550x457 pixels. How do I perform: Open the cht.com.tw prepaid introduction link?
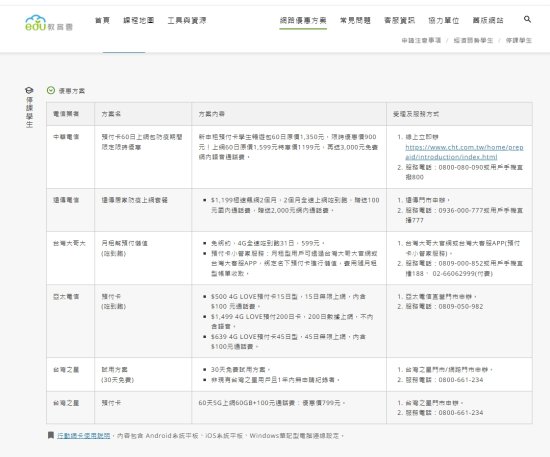click(464, 152)
